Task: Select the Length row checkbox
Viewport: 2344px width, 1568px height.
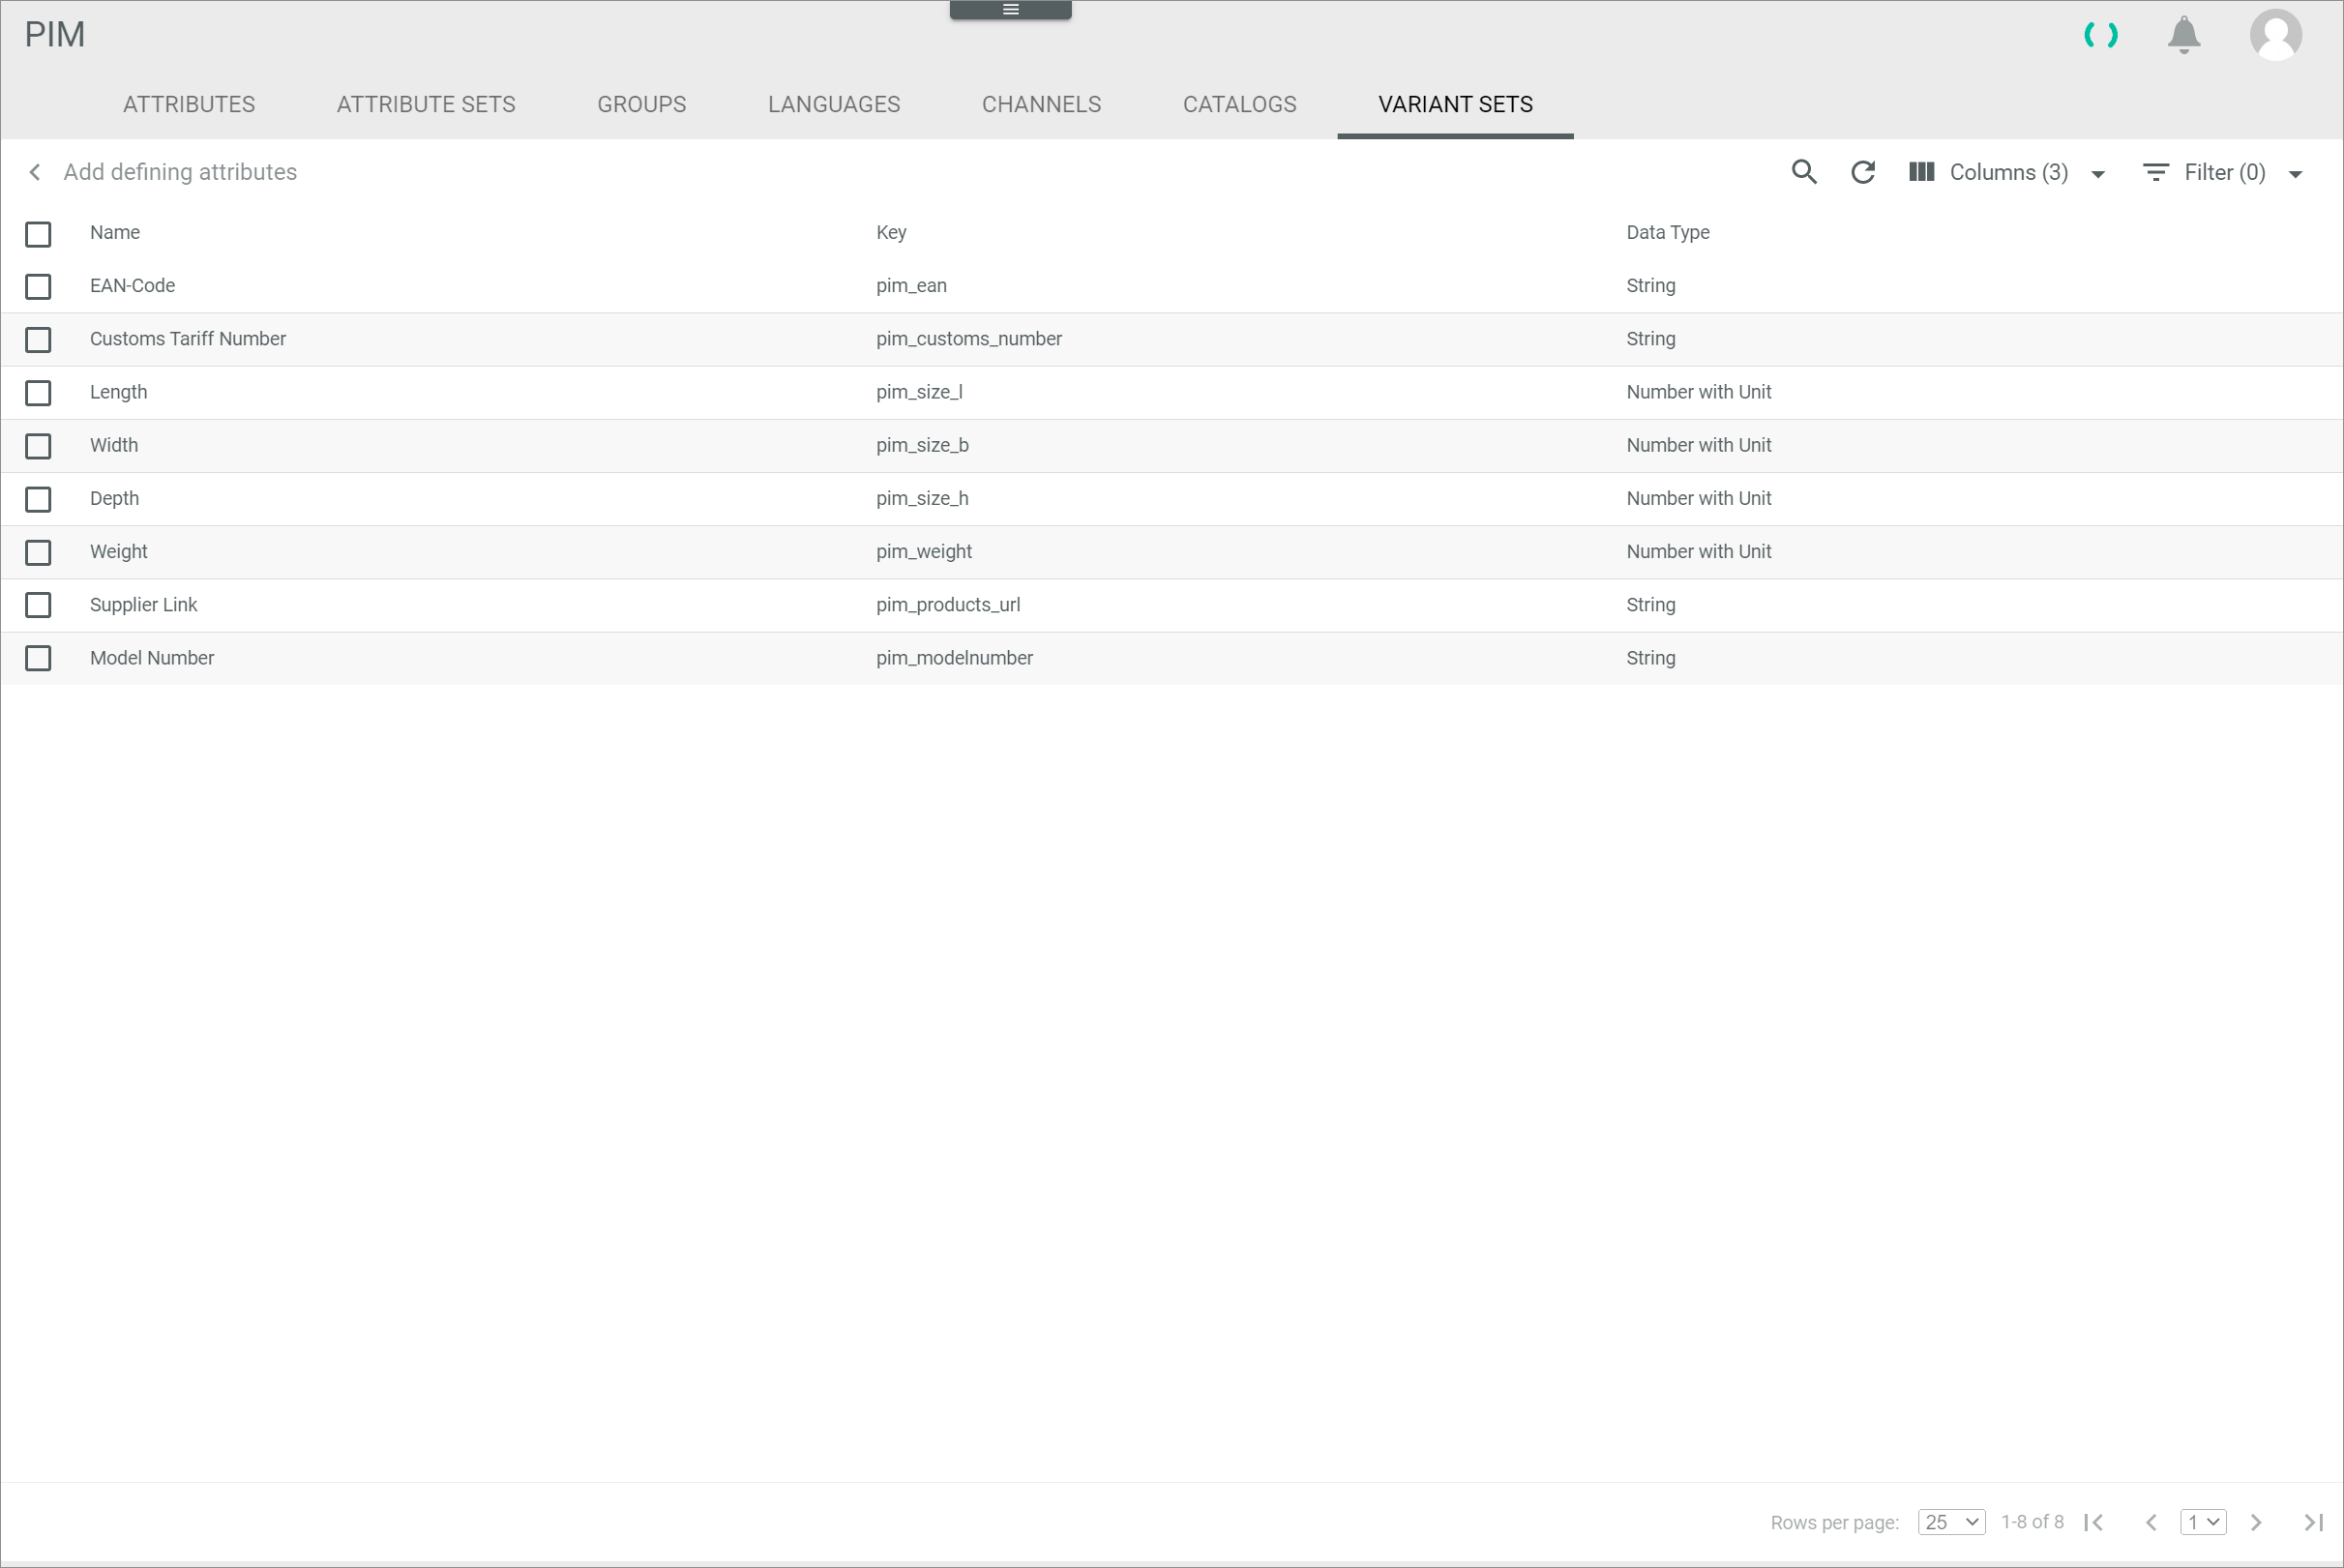Action: pyautogui.click(x=38, y=393)
